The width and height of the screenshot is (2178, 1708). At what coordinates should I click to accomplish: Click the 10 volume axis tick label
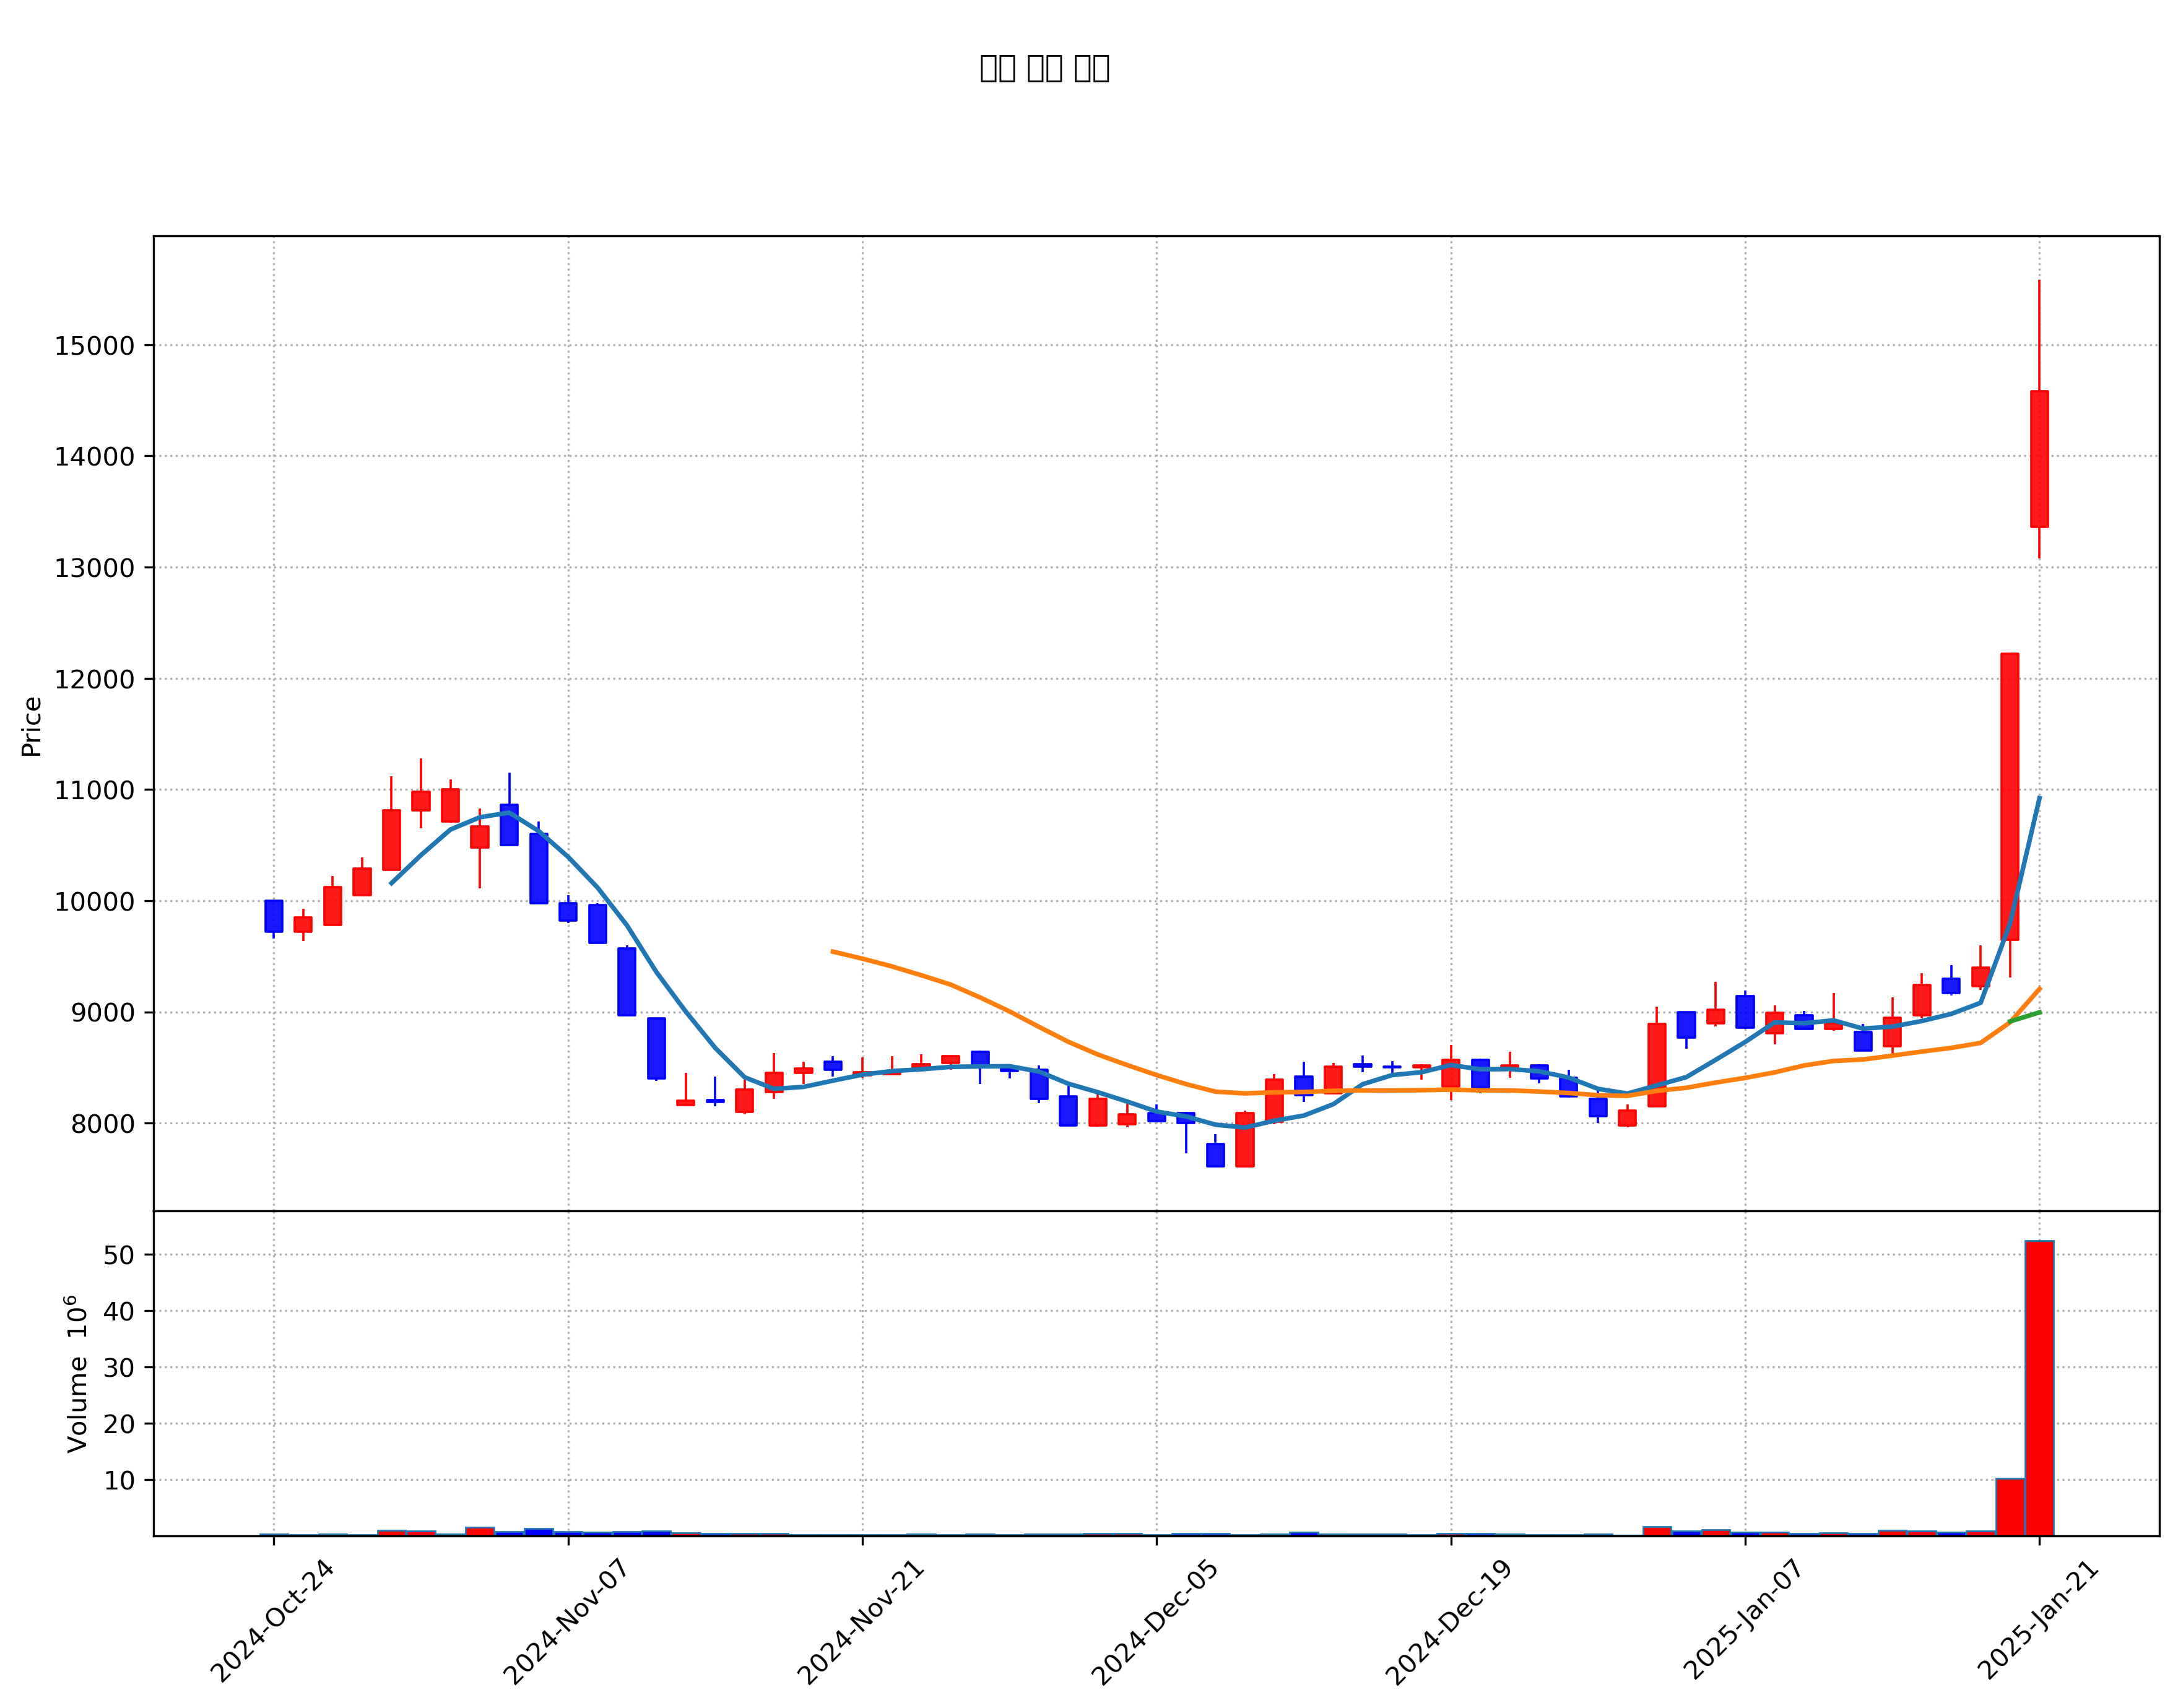pyautogui.click(x=119, y=1480)
